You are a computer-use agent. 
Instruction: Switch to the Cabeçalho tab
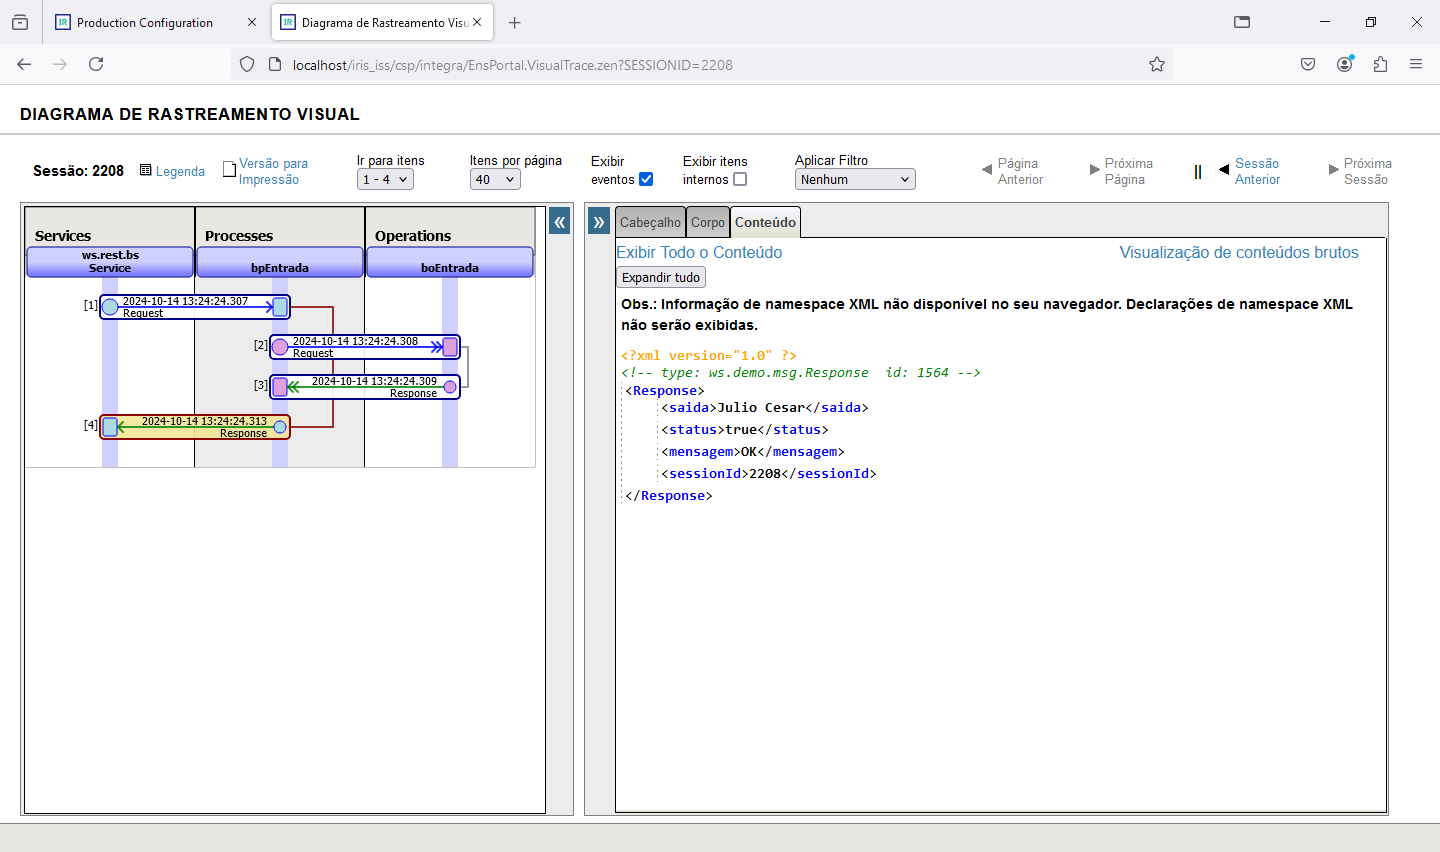pyautogui.click(x=650, y=222)
